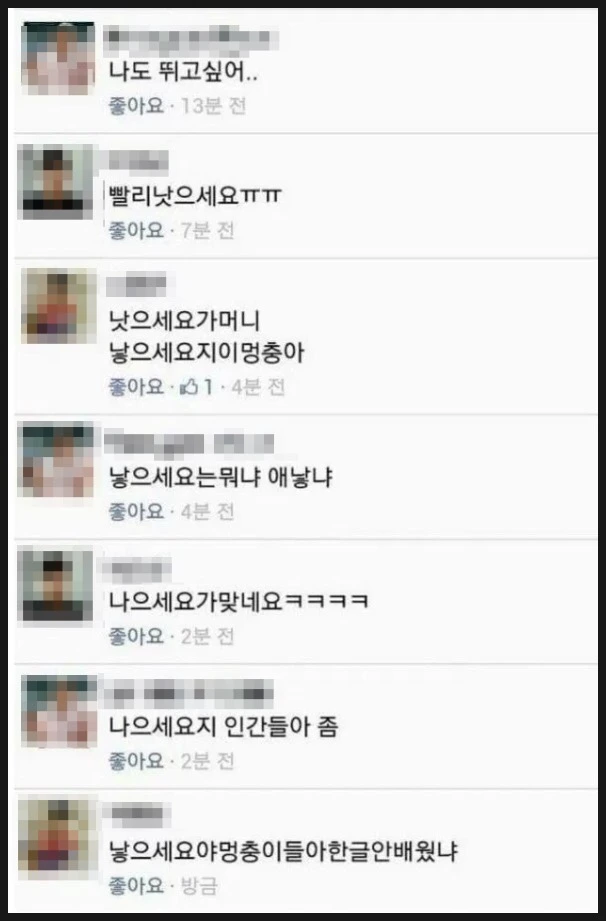
Task: Select the '13분 전' timestamp
Action: coord(213,106)
